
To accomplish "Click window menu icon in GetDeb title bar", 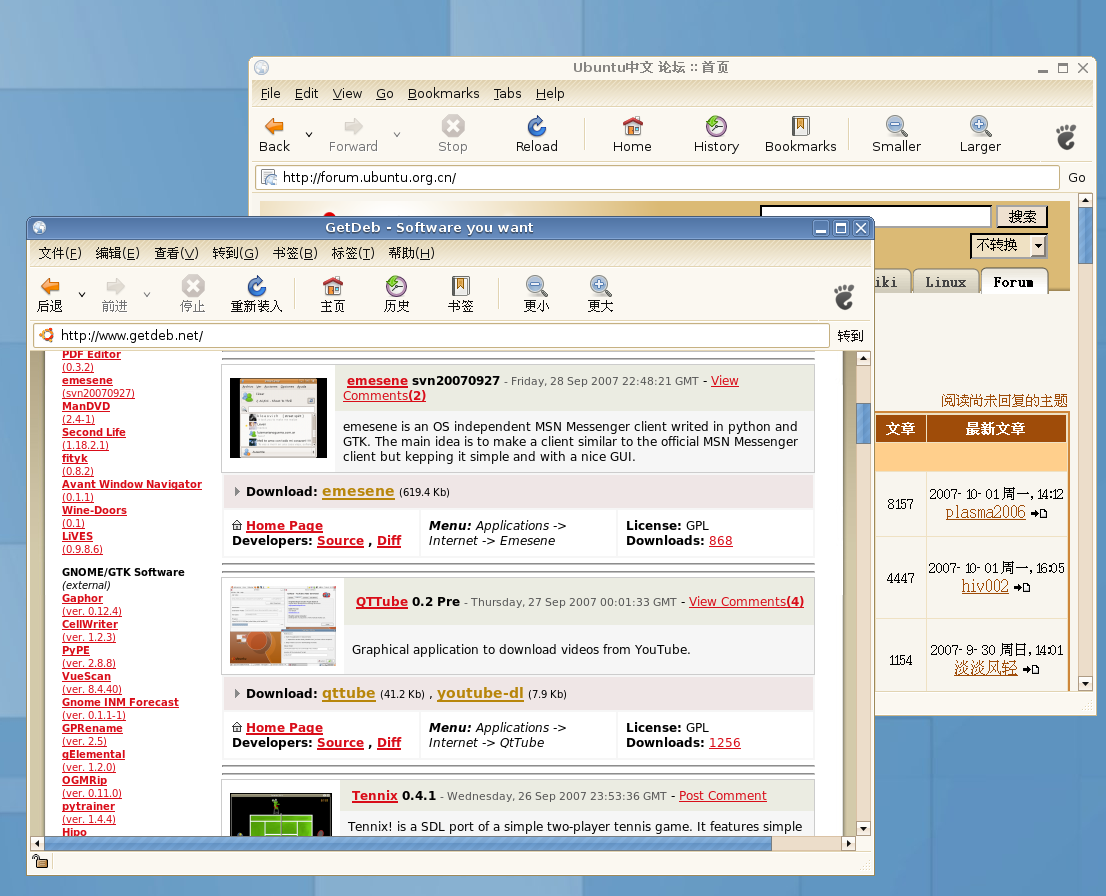I will (40, 227).
